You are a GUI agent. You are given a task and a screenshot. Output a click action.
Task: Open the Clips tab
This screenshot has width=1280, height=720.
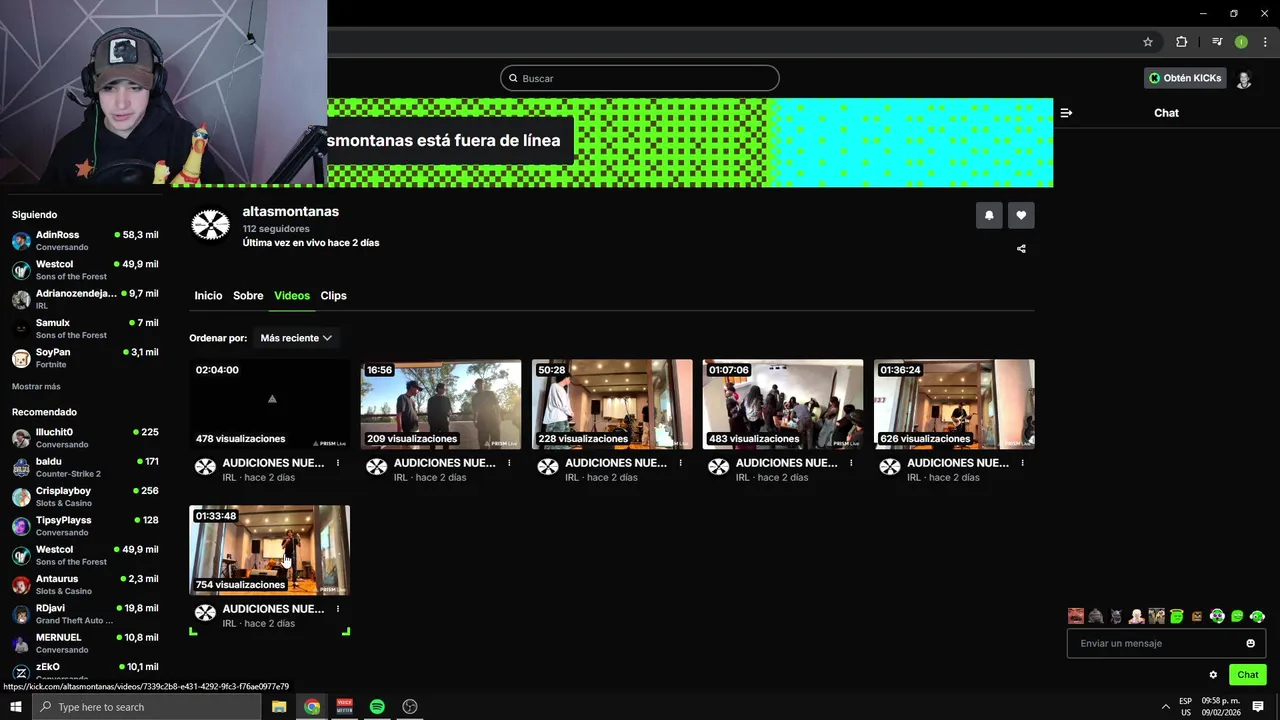click(x=334, y=296)
